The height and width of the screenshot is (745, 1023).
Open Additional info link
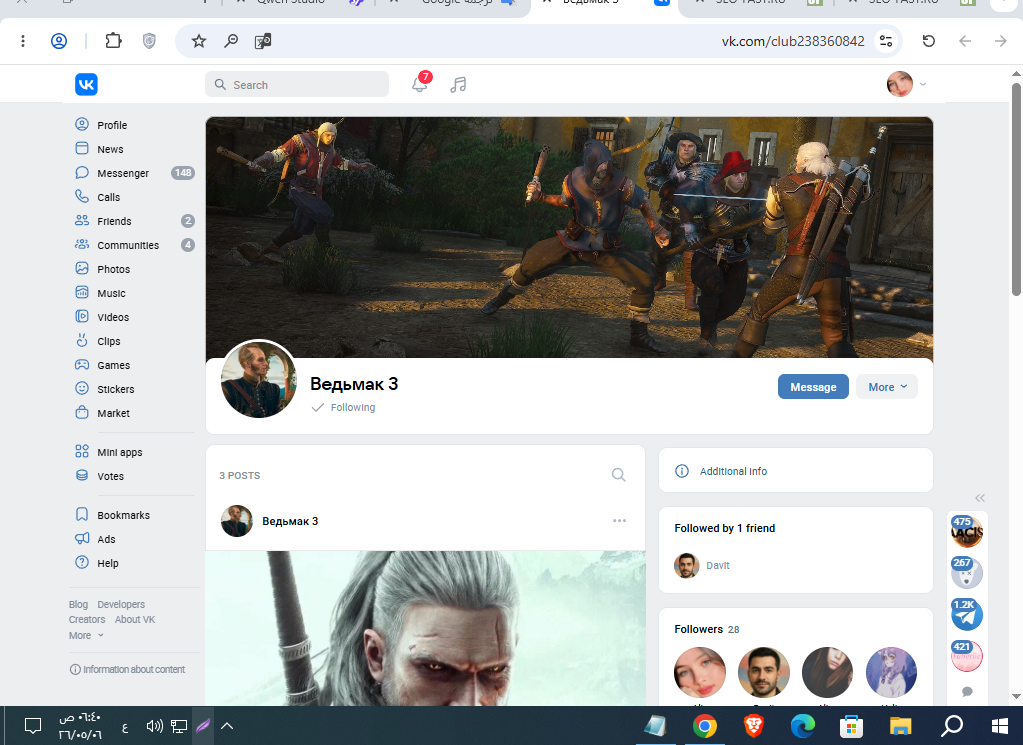click(x=733, y=471)
